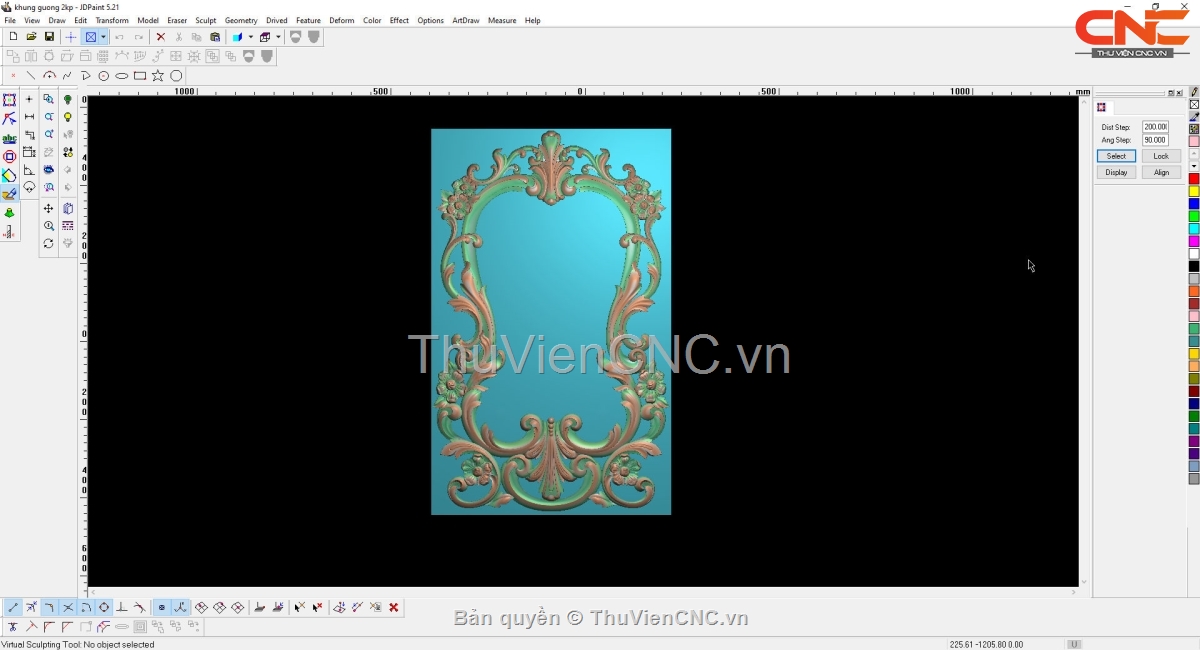Click the Dist Step input field
This screenshot has height=650, width=1200.
[x=1155, y=127]
